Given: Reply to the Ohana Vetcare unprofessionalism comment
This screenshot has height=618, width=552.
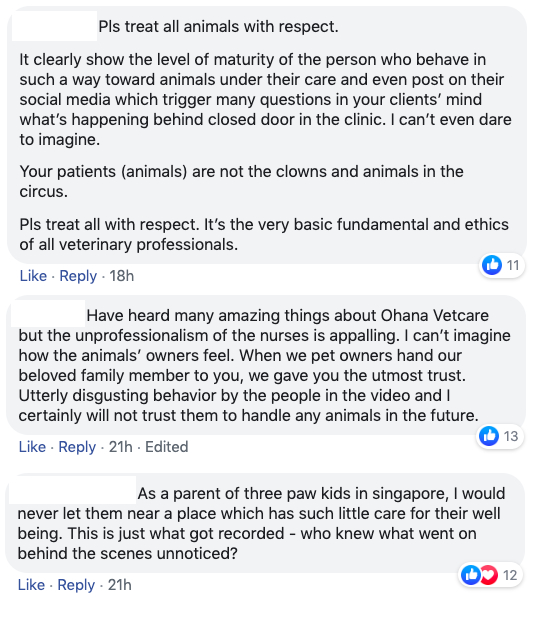Looking at the screenshot, I should (x=77, y=447).
